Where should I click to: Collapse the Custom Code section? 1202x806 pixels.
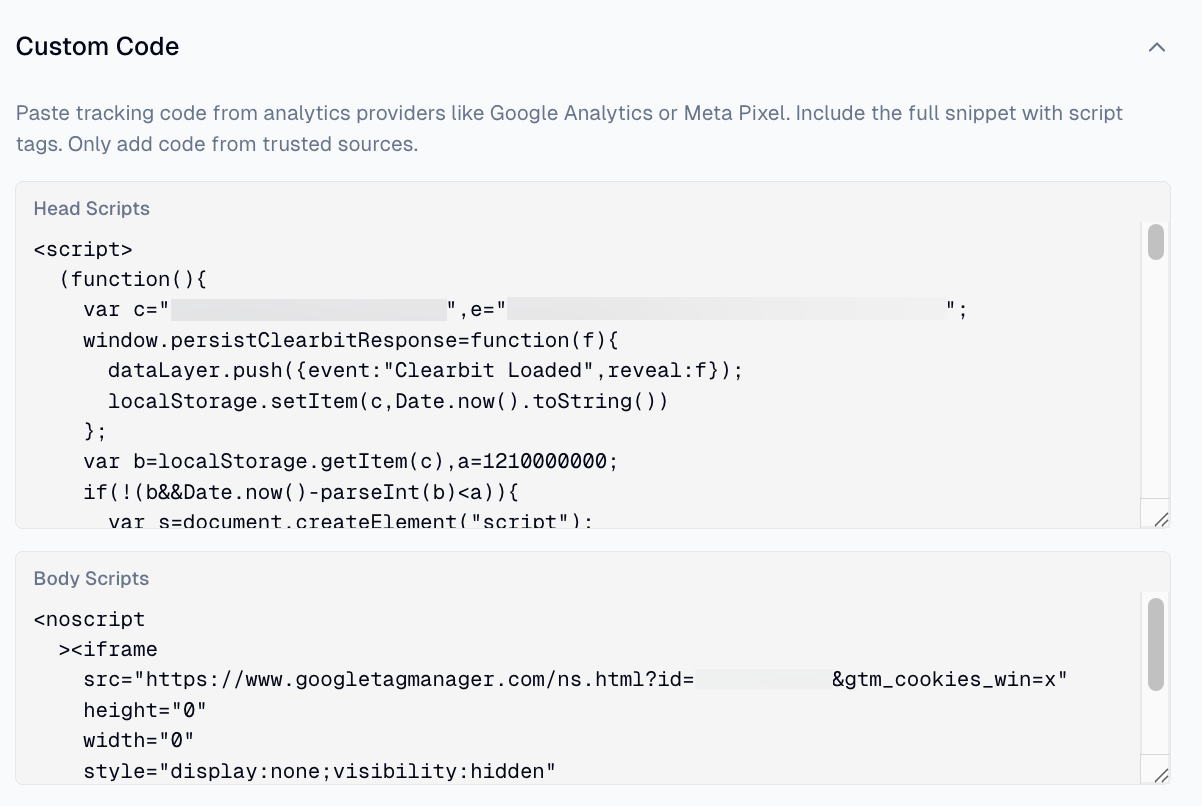(1157, 46)
